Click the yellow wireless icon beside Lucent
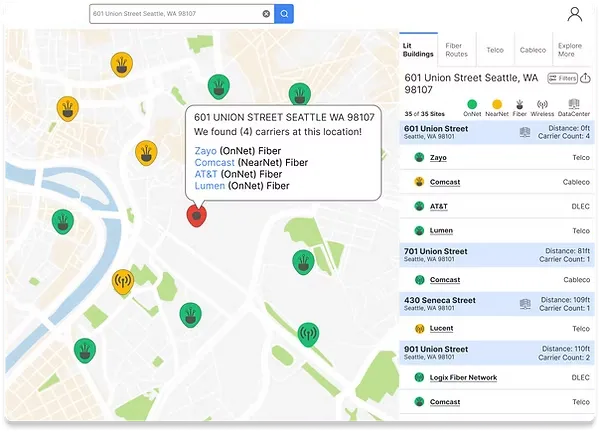This screenshot has height=432, width=600. point(419,328)
